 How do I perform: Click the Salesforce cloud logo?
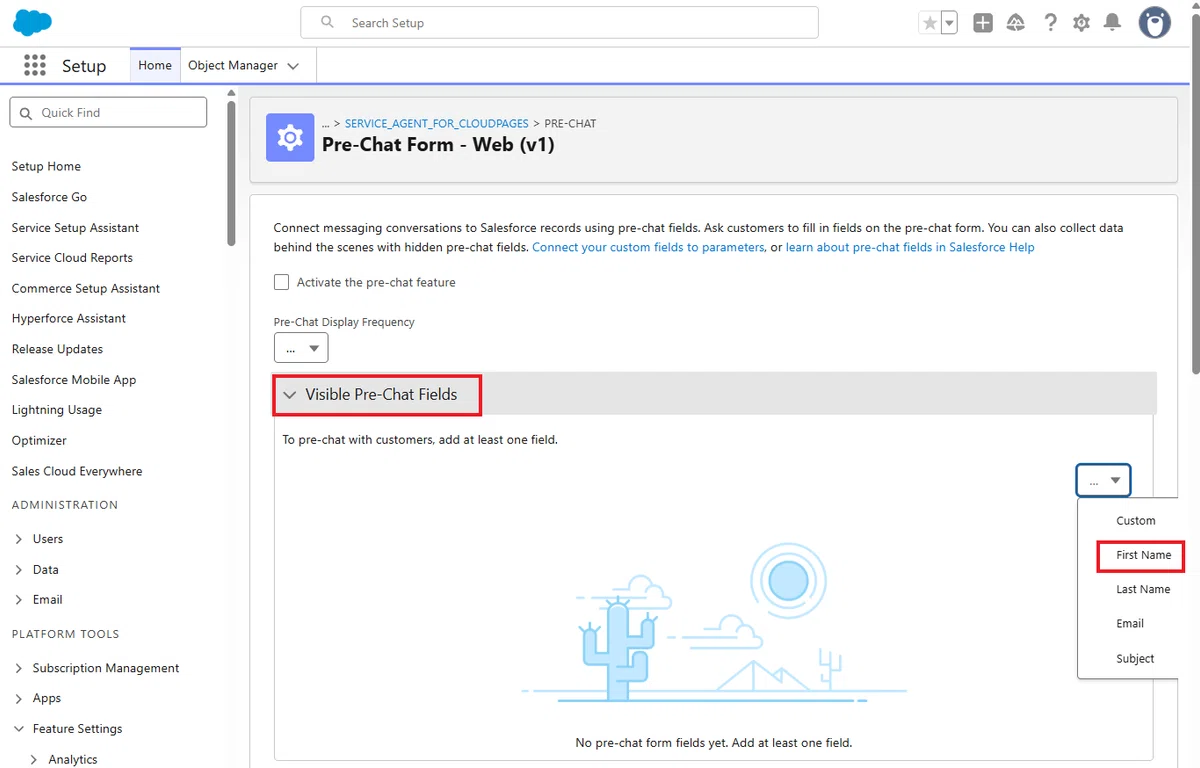coord(33,22)
